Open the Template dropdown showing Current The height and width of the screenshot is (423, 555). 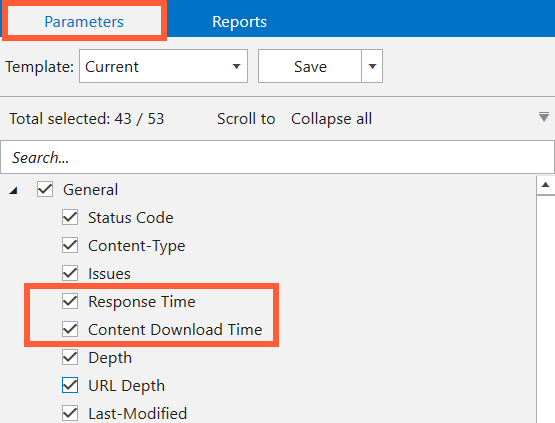click(x=163, y=66)
